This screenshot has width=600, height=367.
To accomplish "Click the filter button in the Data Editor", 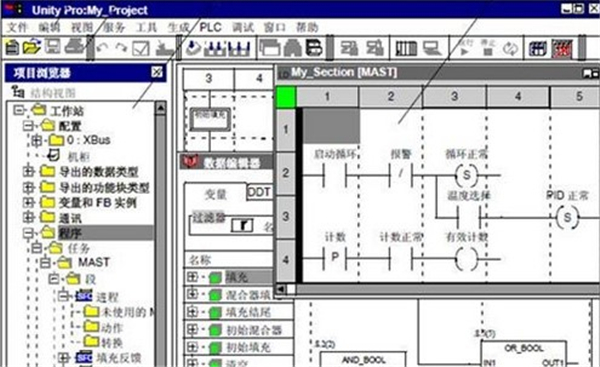I will click(x=242, y=225).
